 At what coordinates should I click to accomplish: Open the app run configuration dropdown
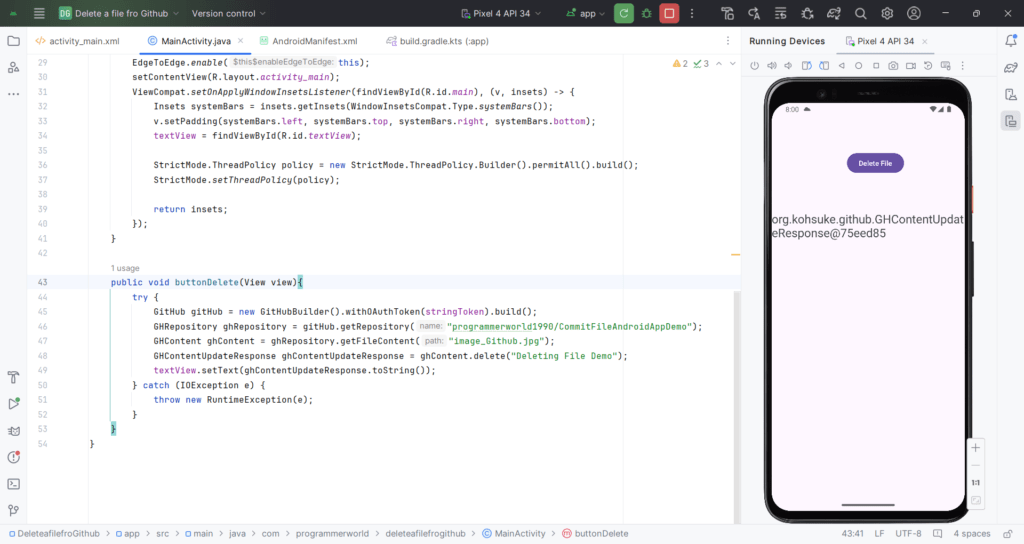(586, 13)
